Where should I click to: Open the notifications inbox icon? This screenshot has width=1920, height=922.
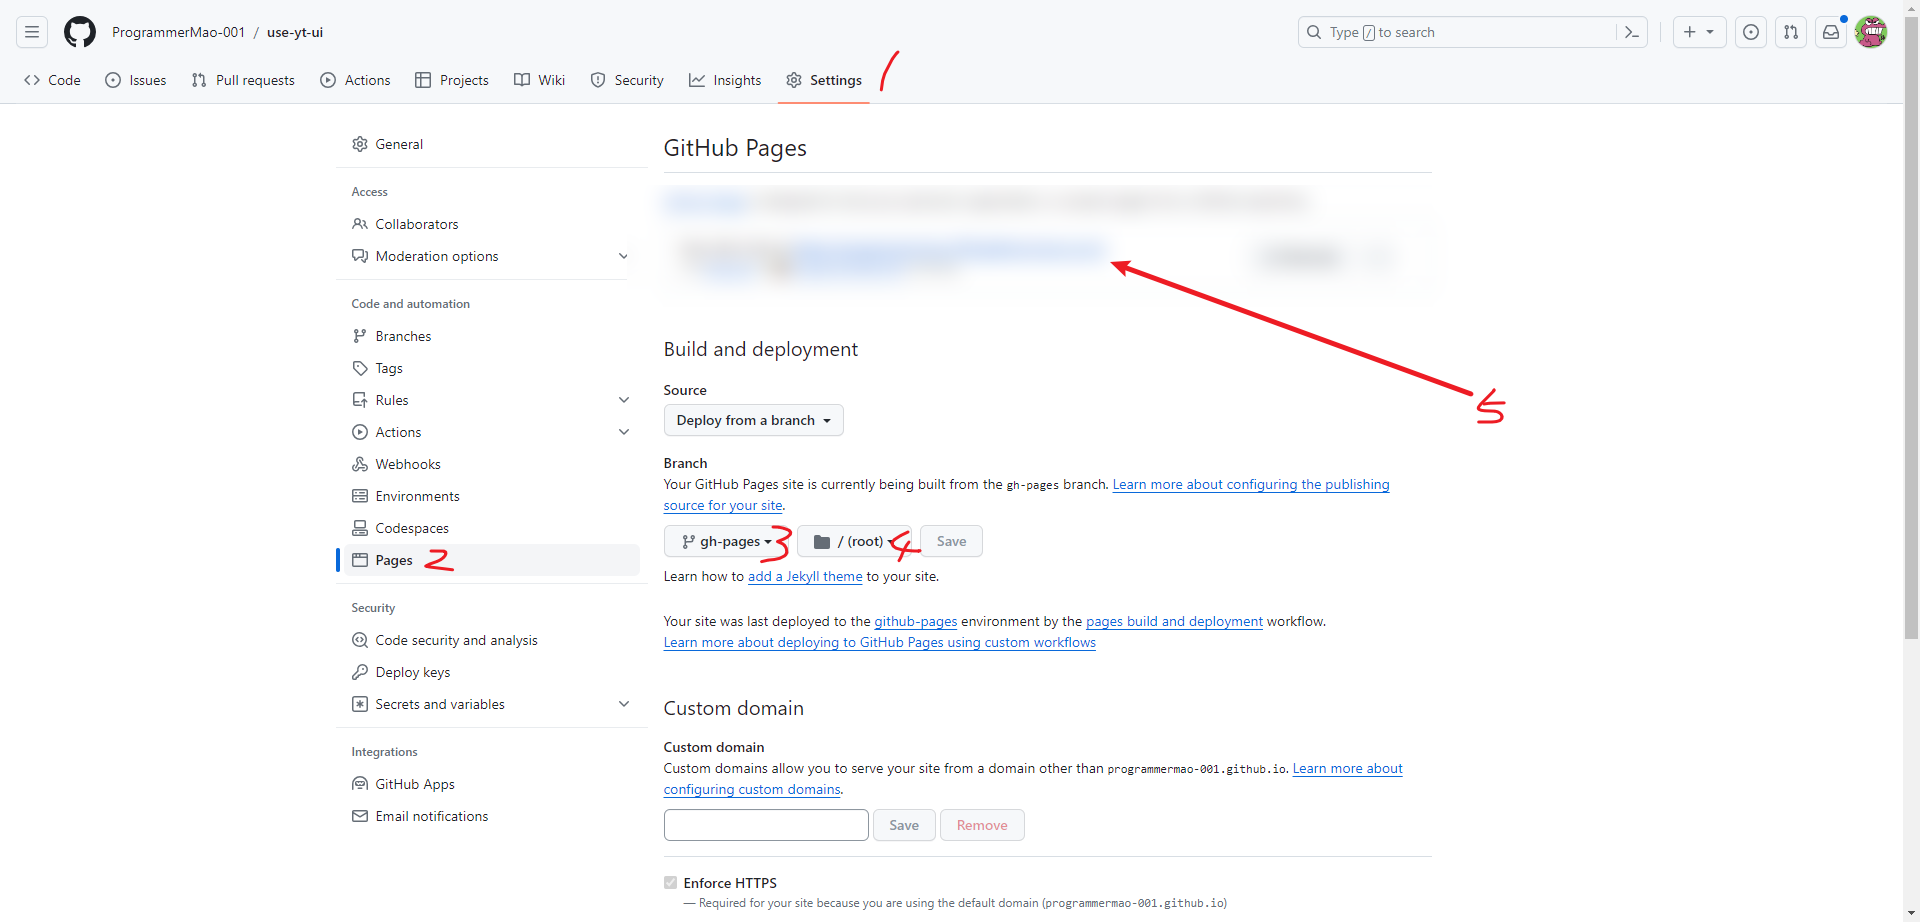1831,32
